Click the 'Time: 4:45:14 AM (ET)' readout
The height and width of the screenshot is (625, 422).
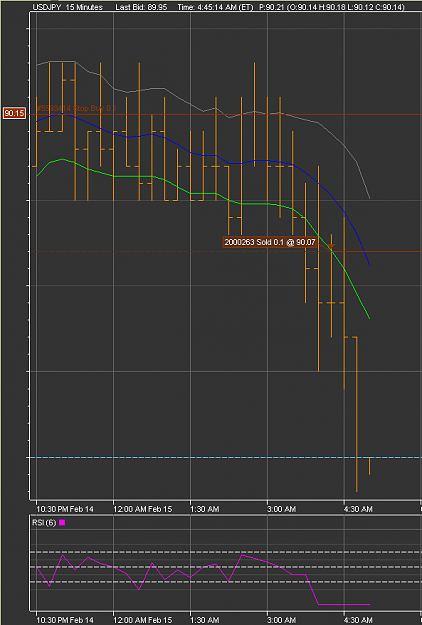point(215,7)
